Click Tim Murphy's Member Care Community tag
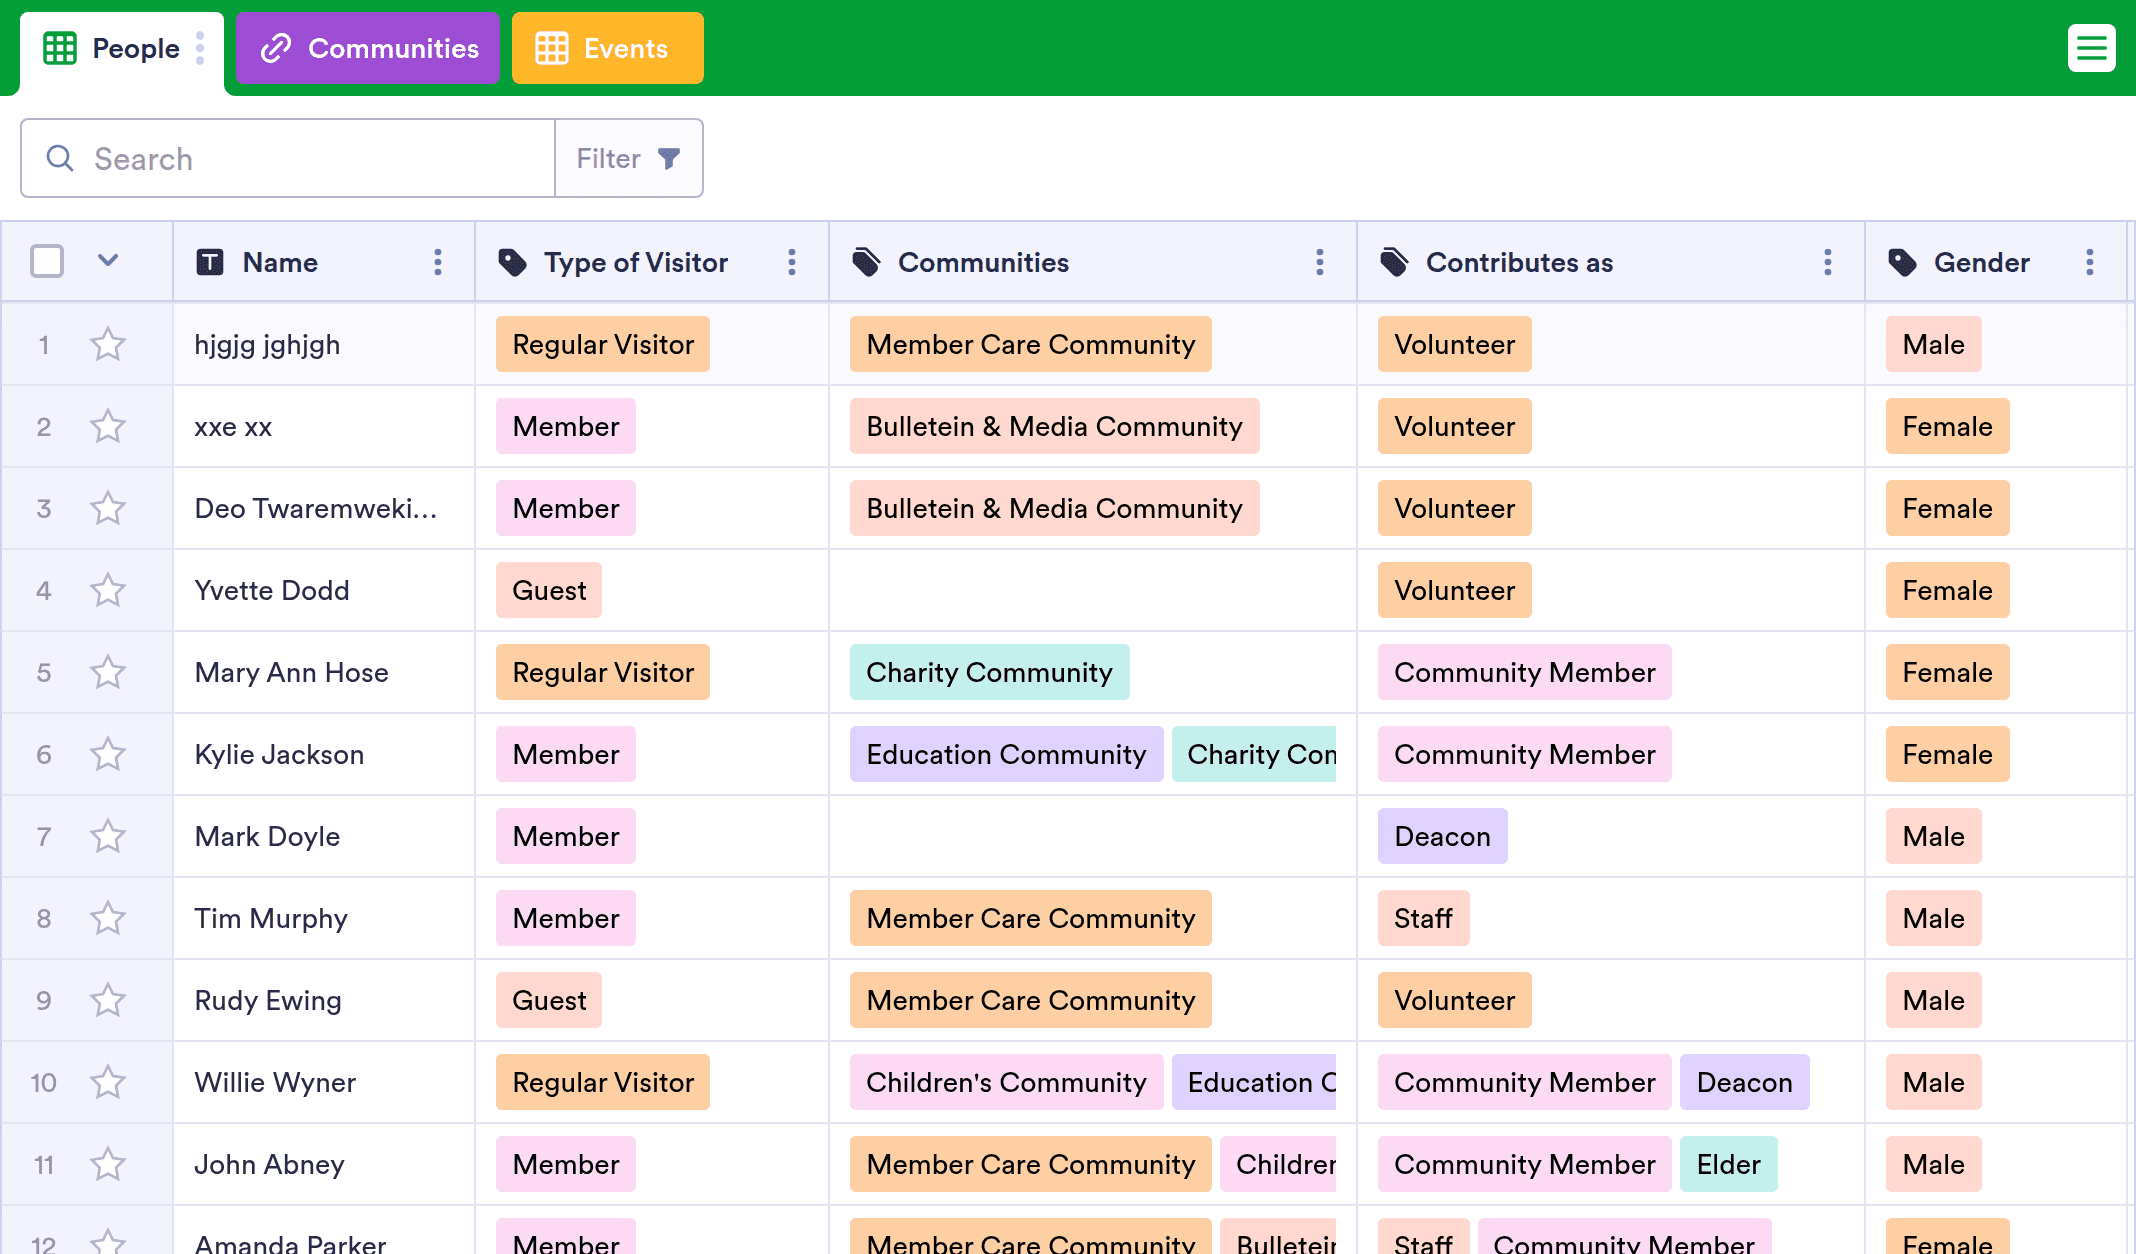Screen dimensions: 2136x1254 coord(1030,918)
